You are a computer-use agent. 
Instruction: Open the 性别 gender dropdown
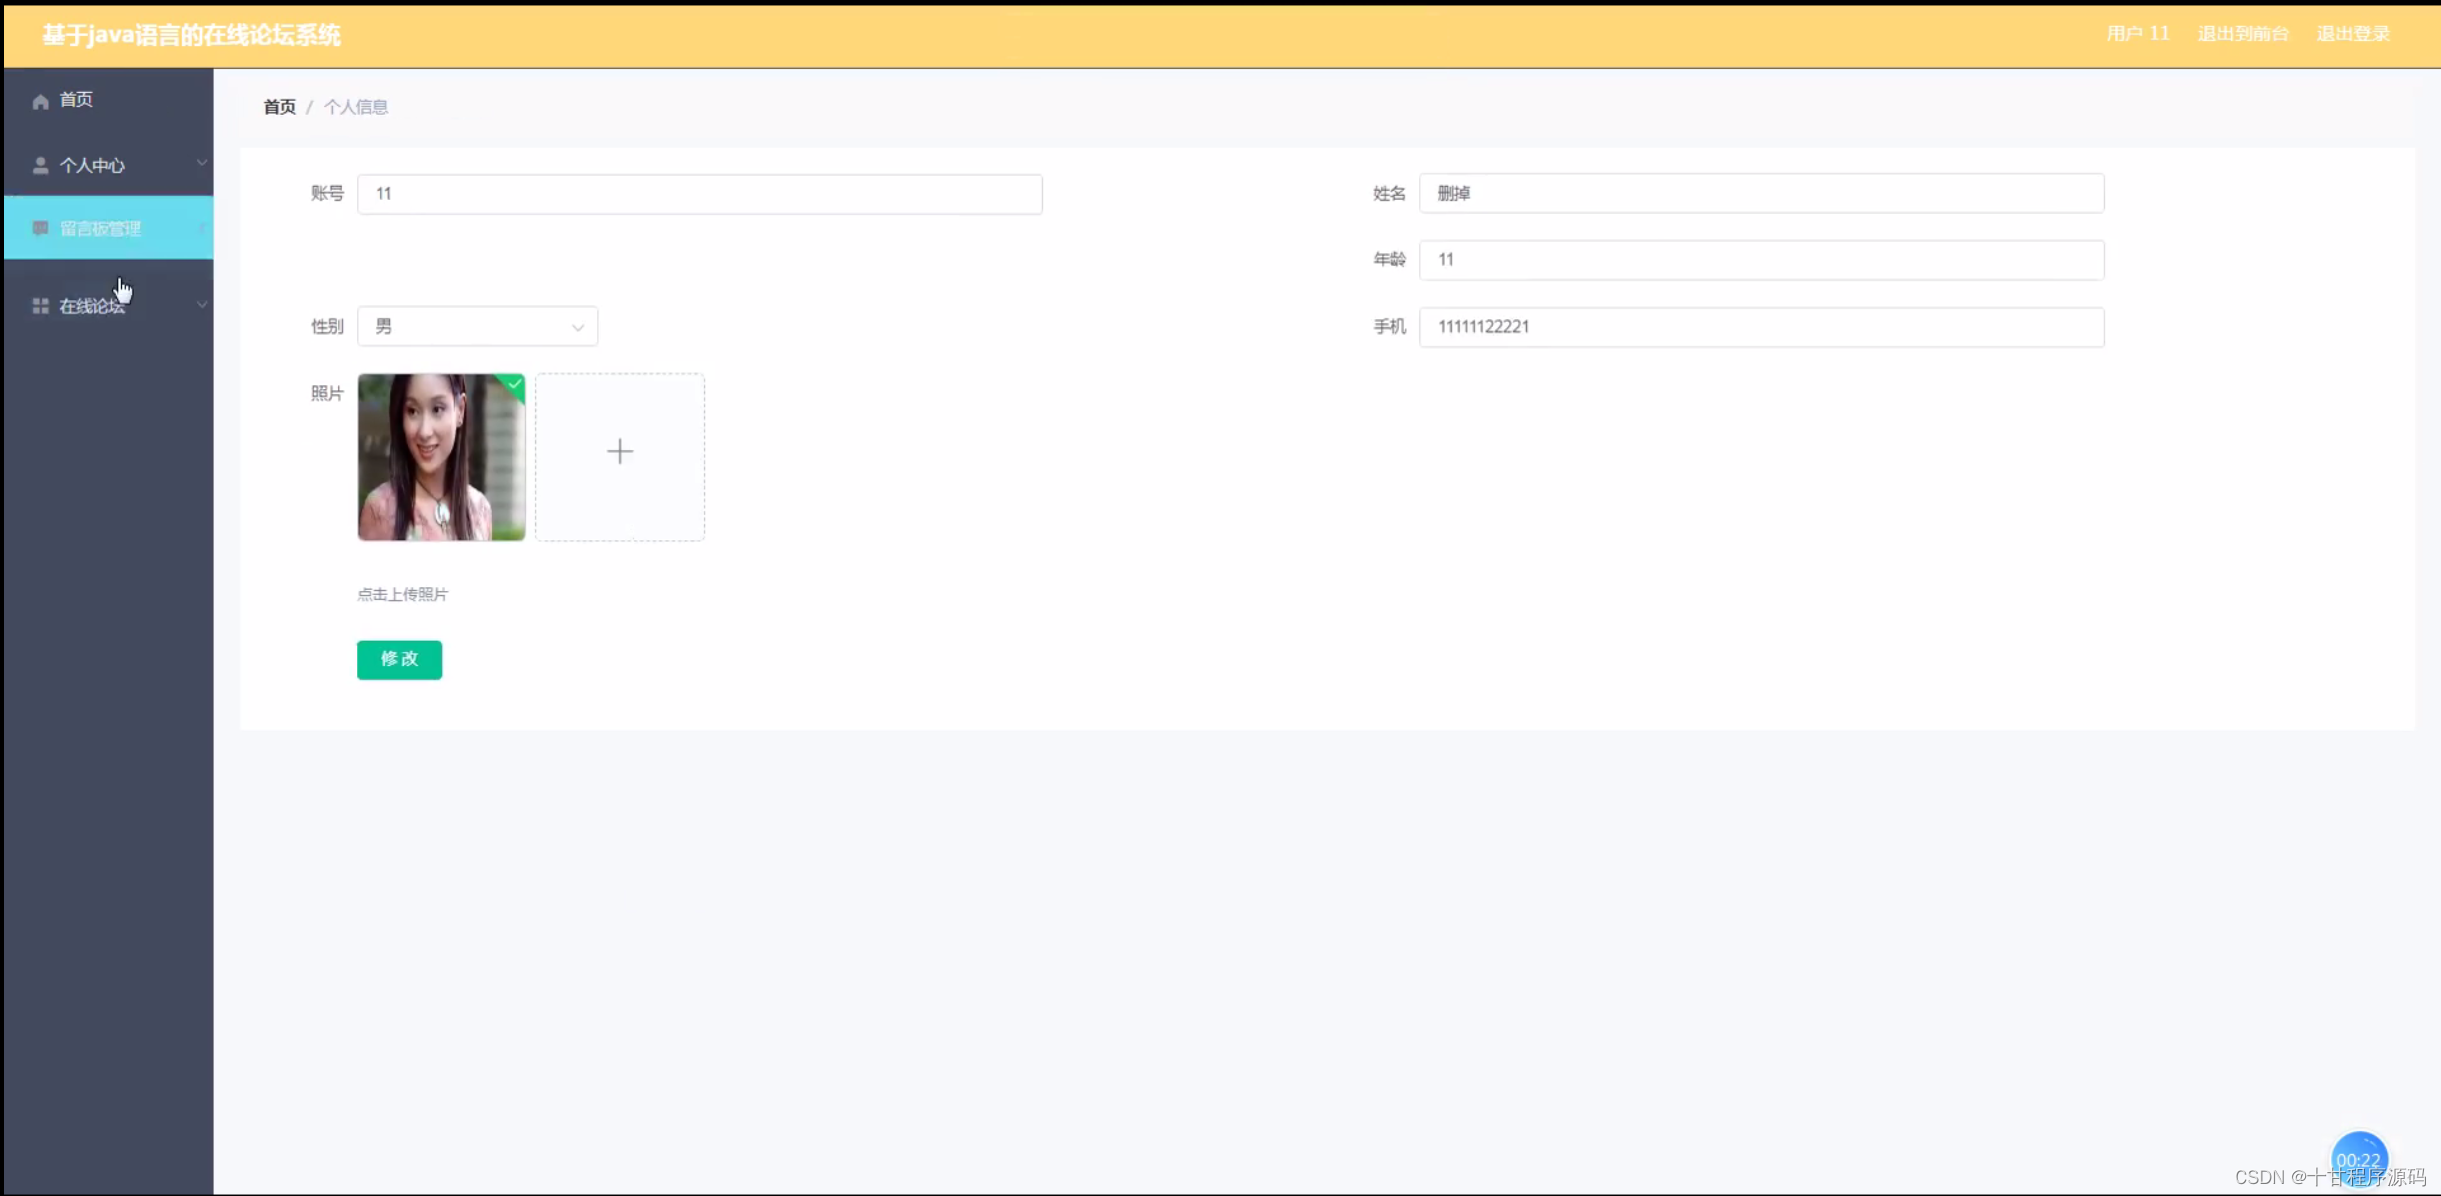(x=477, y=326)
